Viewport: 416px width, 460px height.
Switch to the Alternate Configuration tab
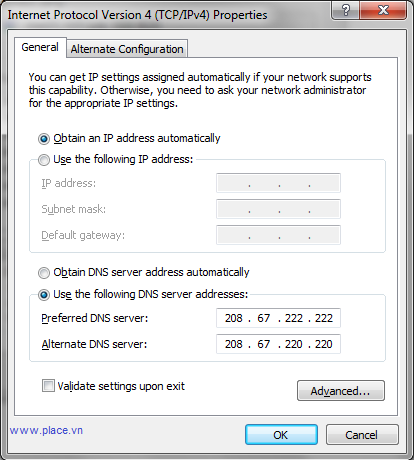point(127,49)
